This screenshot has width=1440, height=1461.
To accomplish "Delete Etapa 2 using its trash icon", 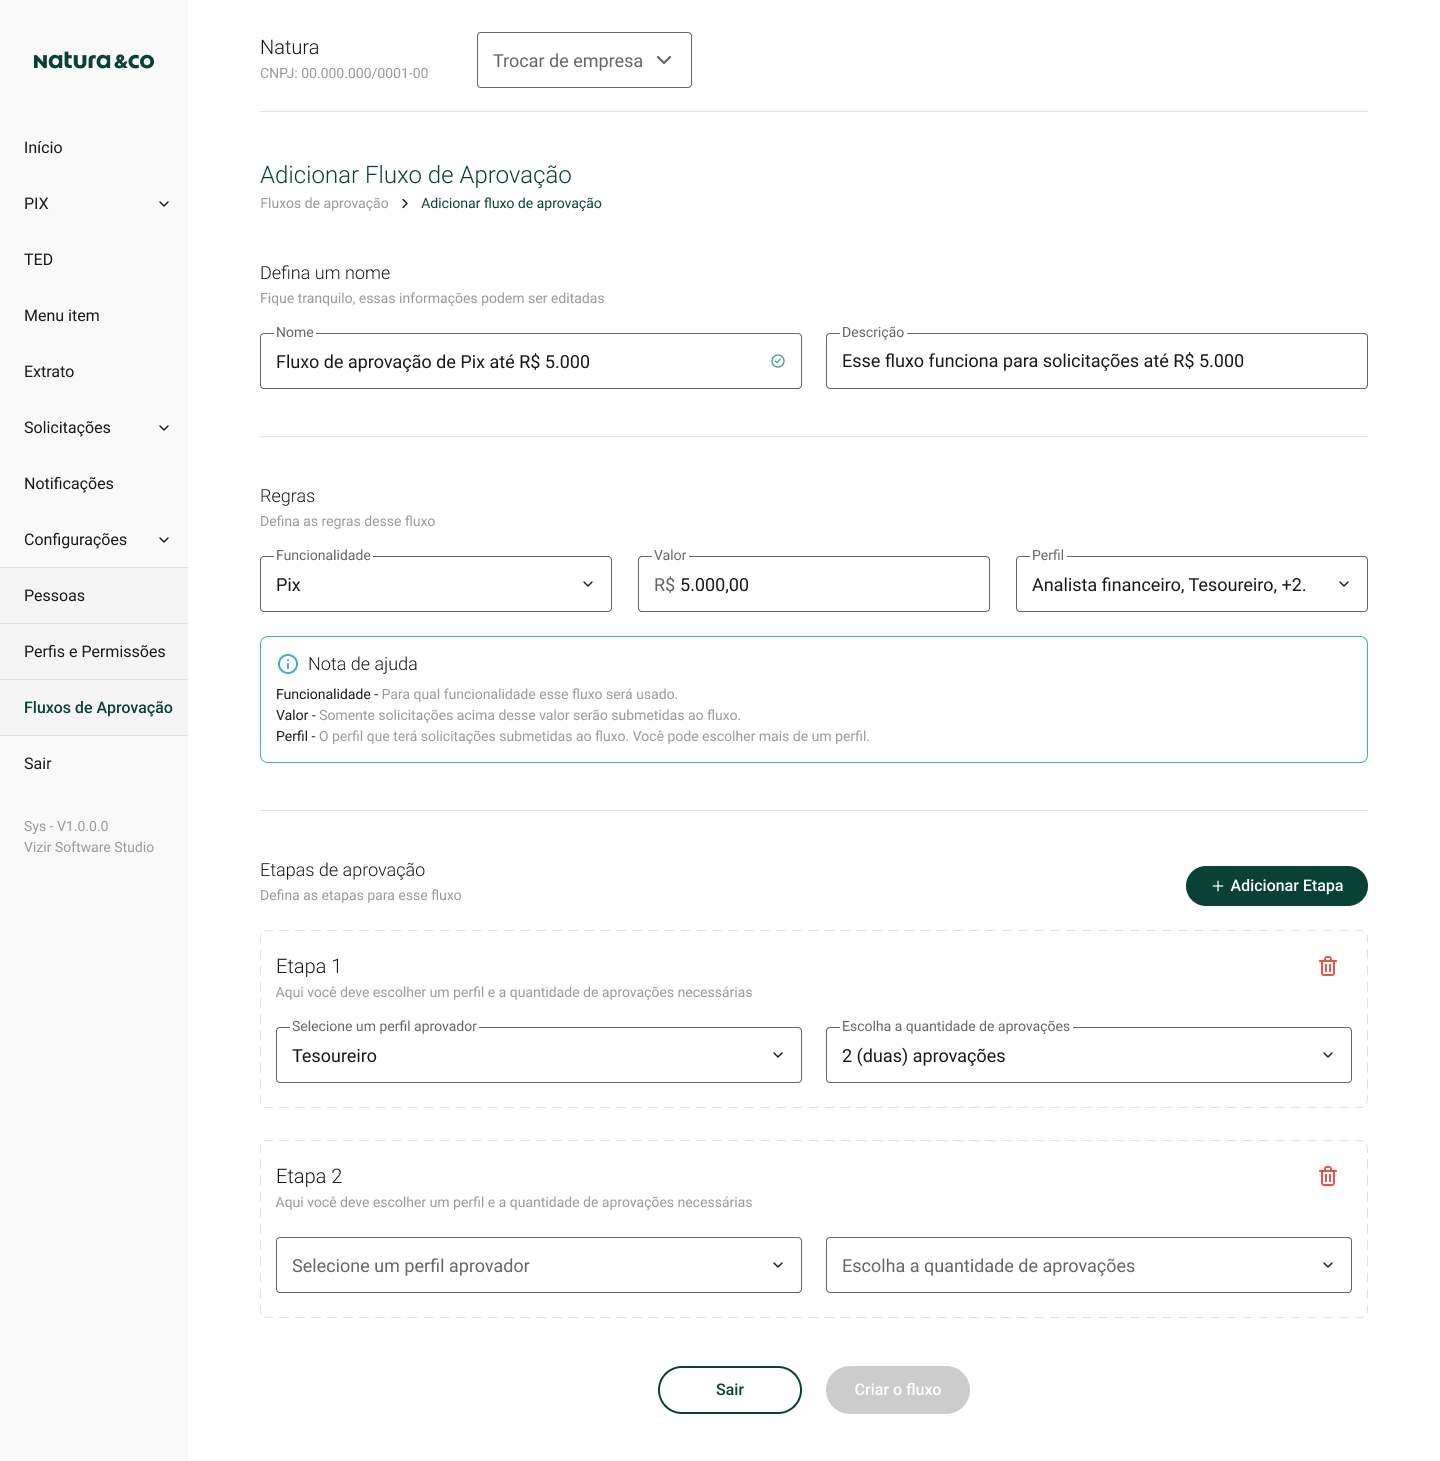I will point(1328,1176).
